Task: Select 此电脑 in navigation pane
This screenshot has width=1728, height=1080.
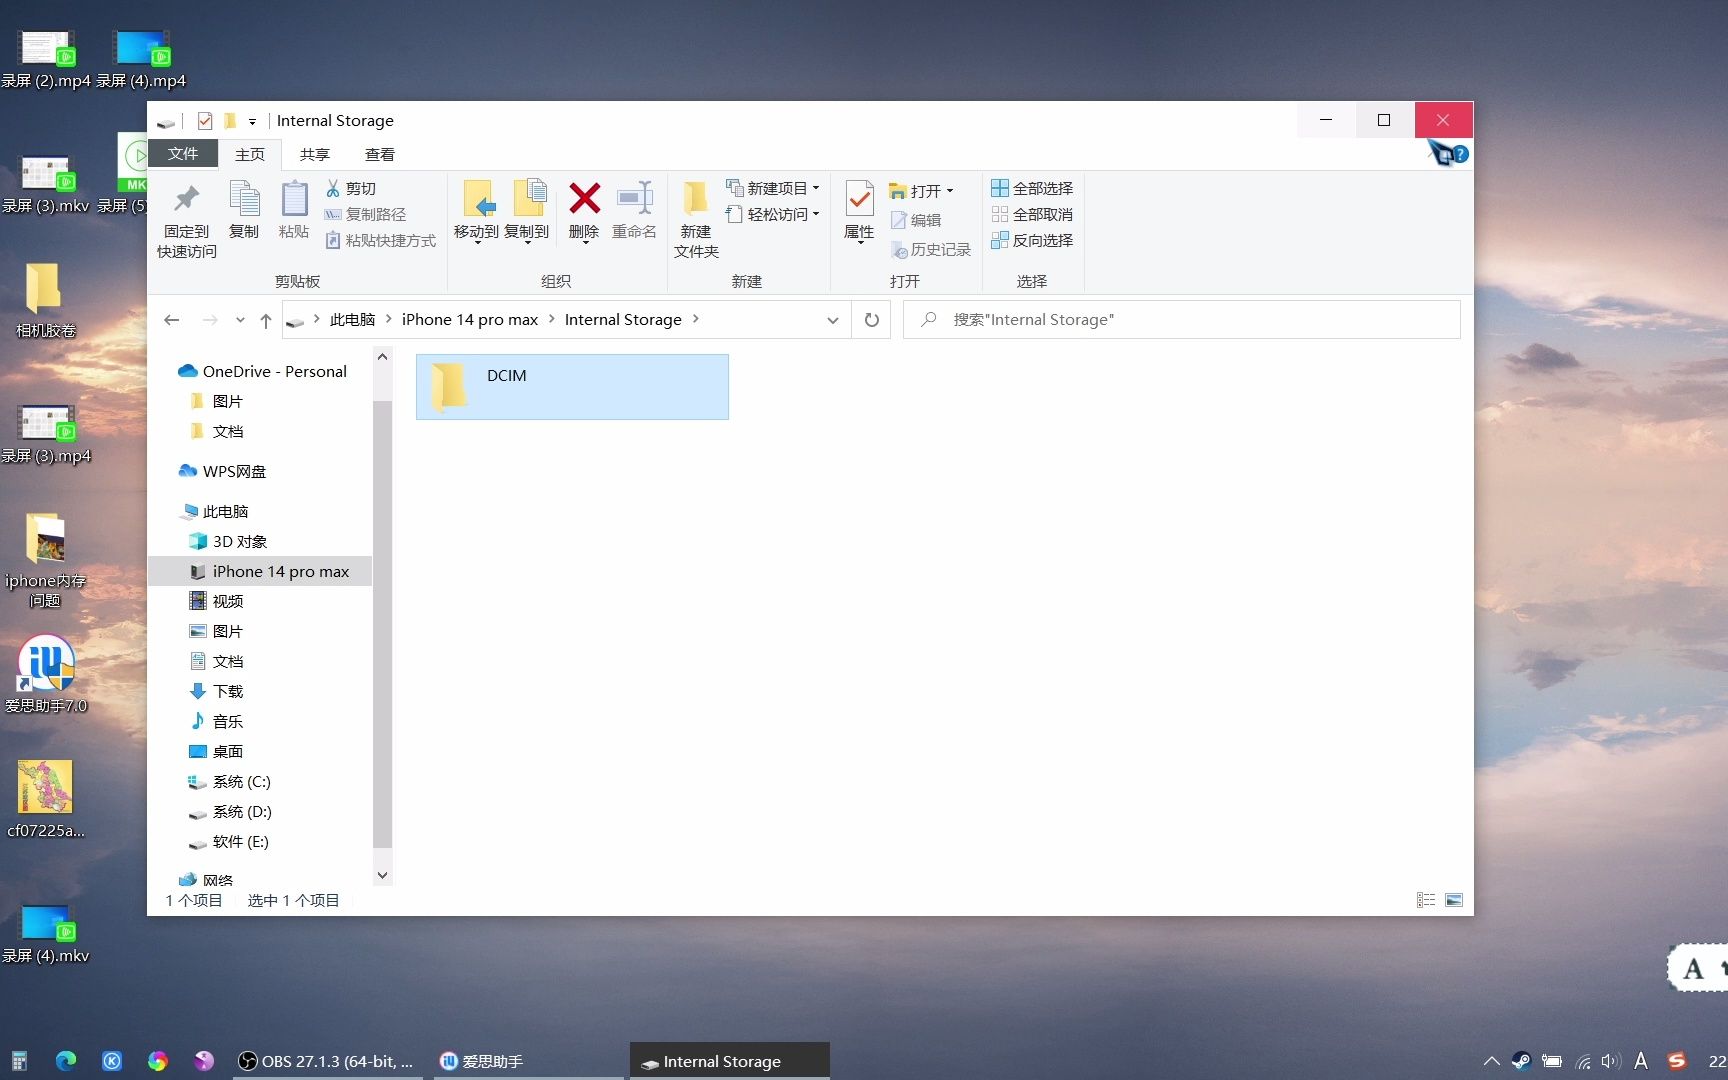Action: [214, 511]
